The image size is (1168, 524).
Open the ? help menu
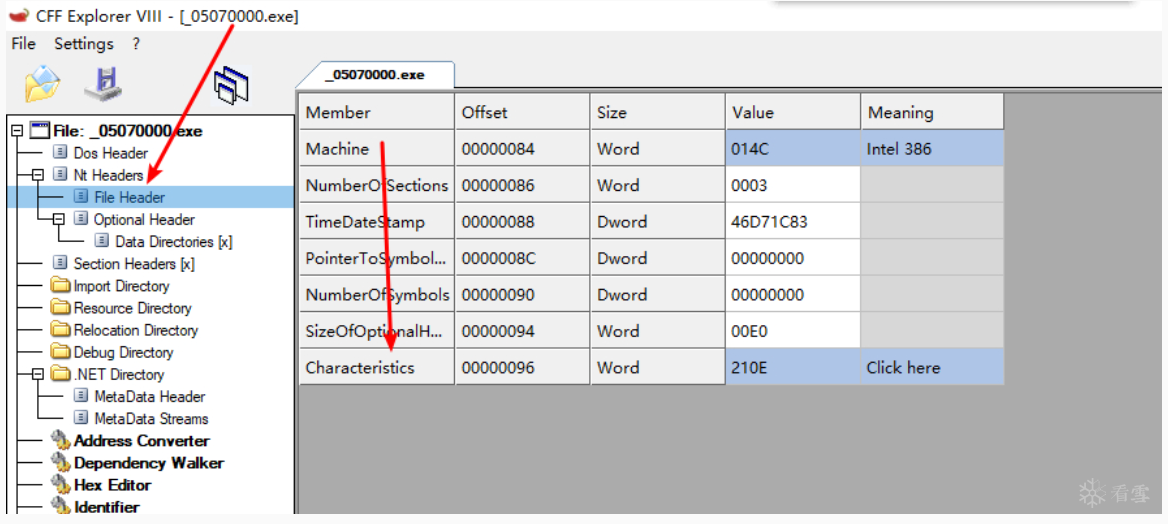coord(136,44)
